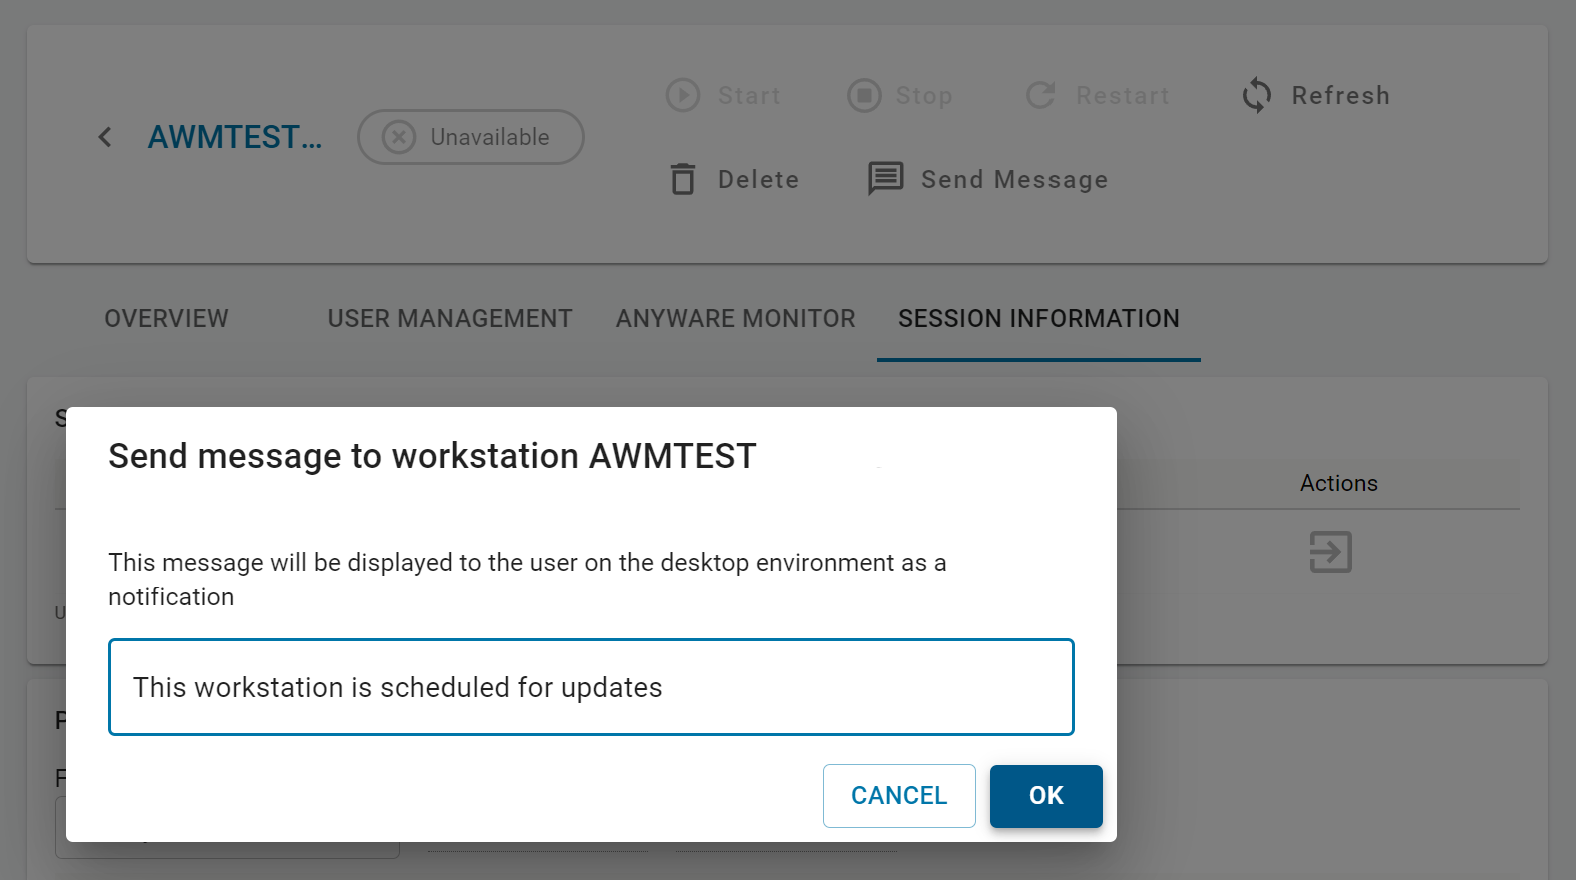The image size is (1576, 880).
Task: Open the Overview tab
Action: [166, 318]
